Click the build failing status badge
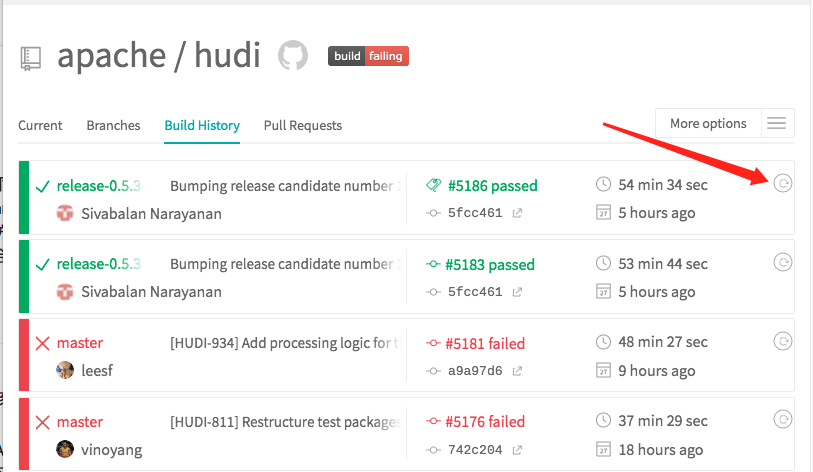 368,56
